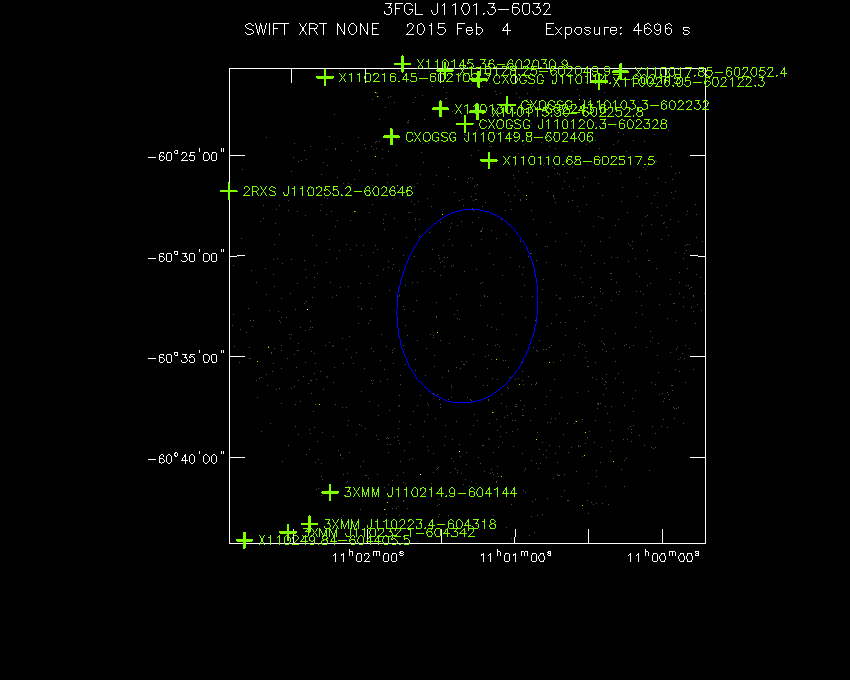Click the Exposure: 4696 s label
This screenshot has height=680, width=850.
click(x=617, y=30)
